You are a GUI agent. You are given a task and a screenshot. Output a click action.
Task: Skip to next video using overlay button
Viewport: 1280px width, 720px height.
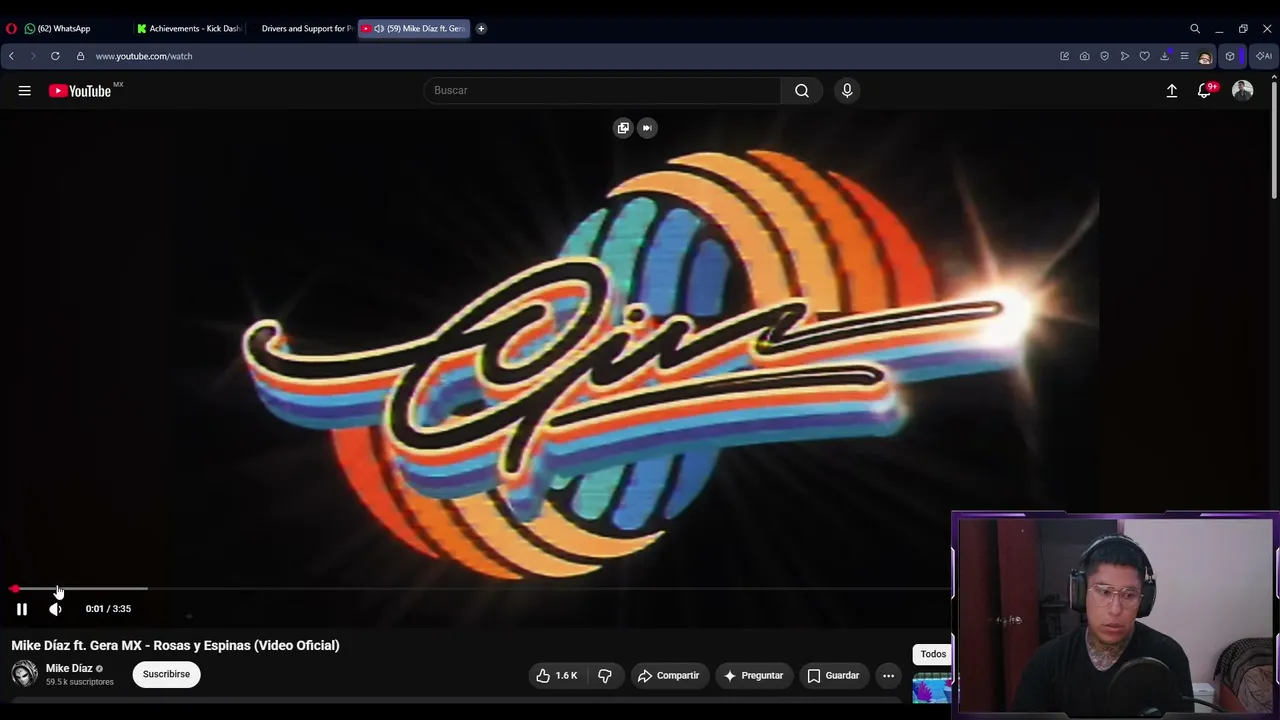[x=647, y=128]
